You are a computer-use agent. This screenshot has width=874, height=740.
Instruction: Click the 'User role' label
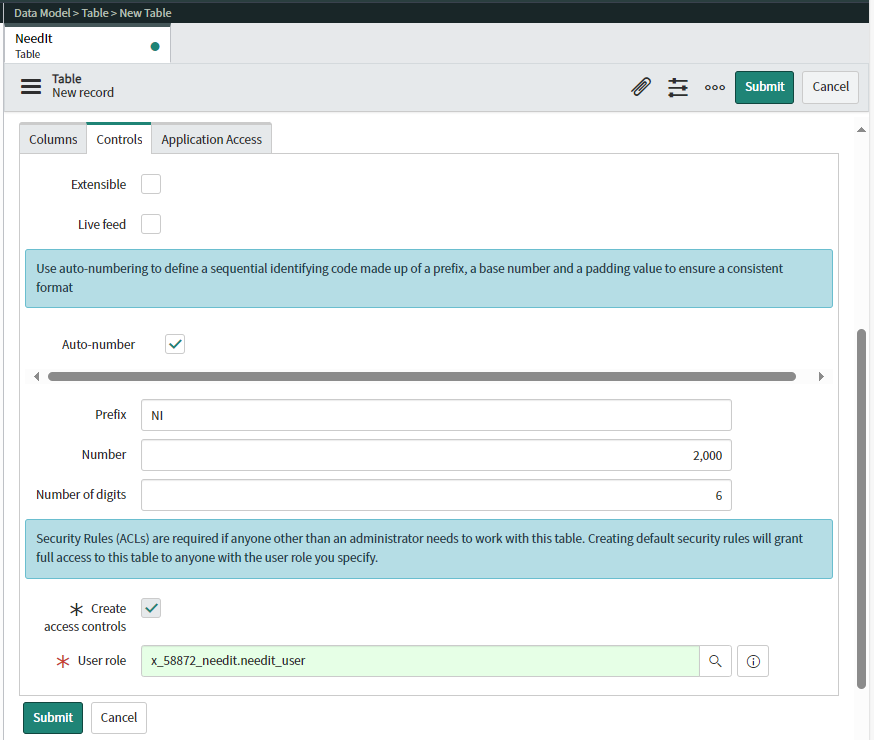(102, 660)
